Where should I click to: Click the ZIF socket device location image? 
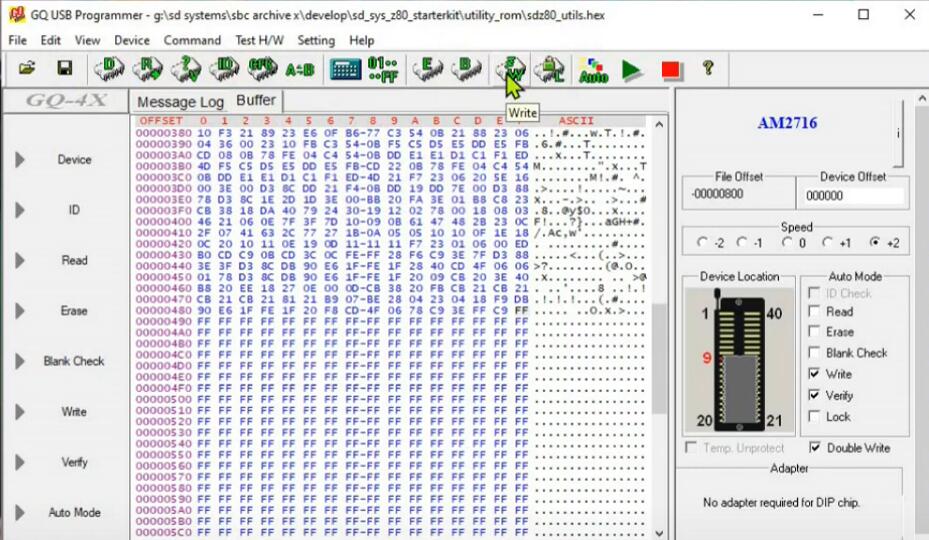739,360
